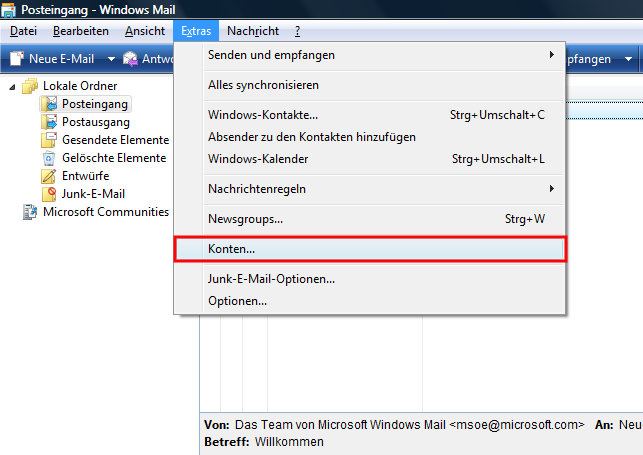The height and width of the screenshot is (455, 643).
Task: Expand the Nachrichtenregeln submenu
Action: tap(551, 188)
